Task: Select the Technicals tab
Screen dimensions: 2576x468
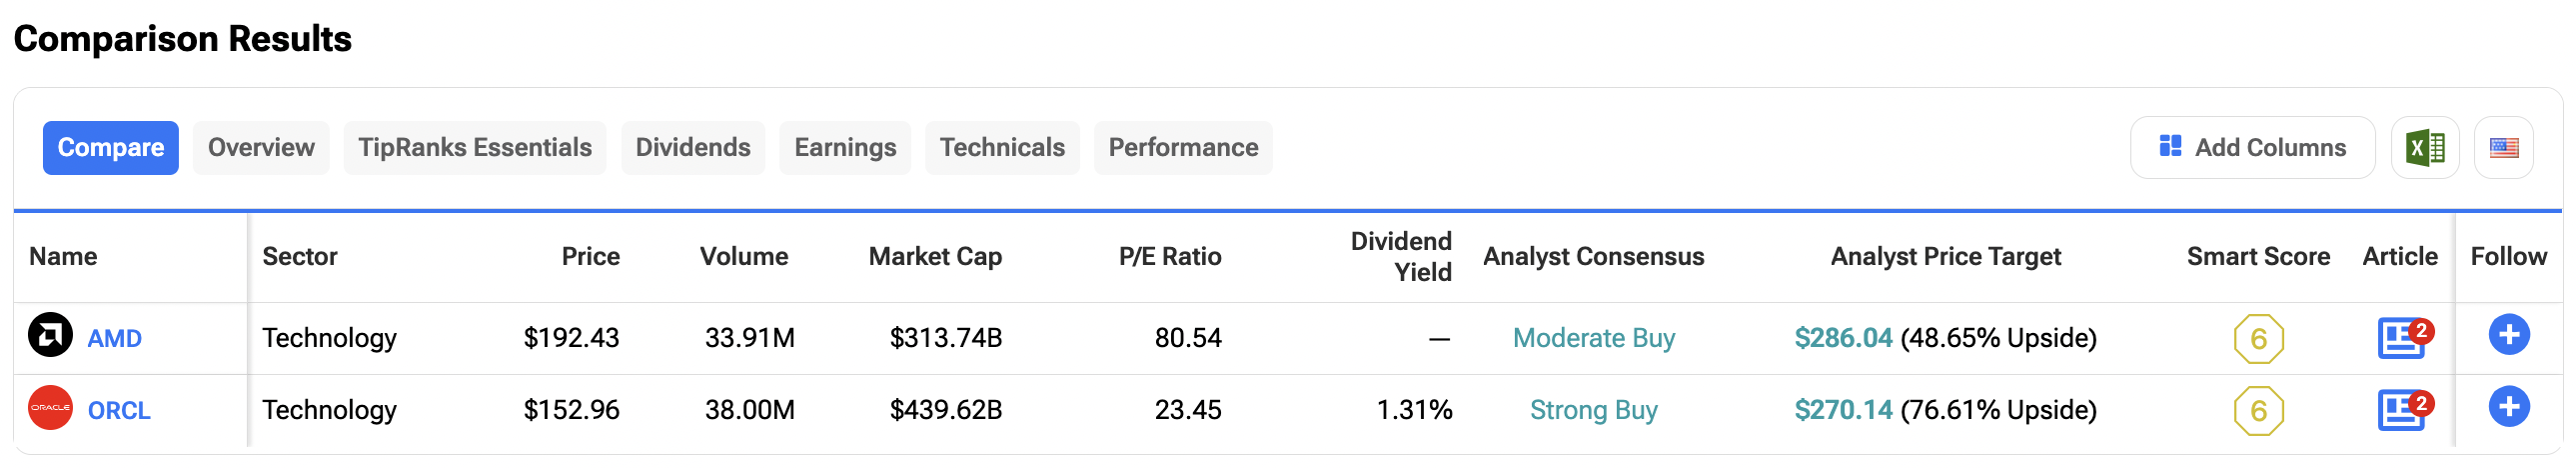Action: point(1002,148)
